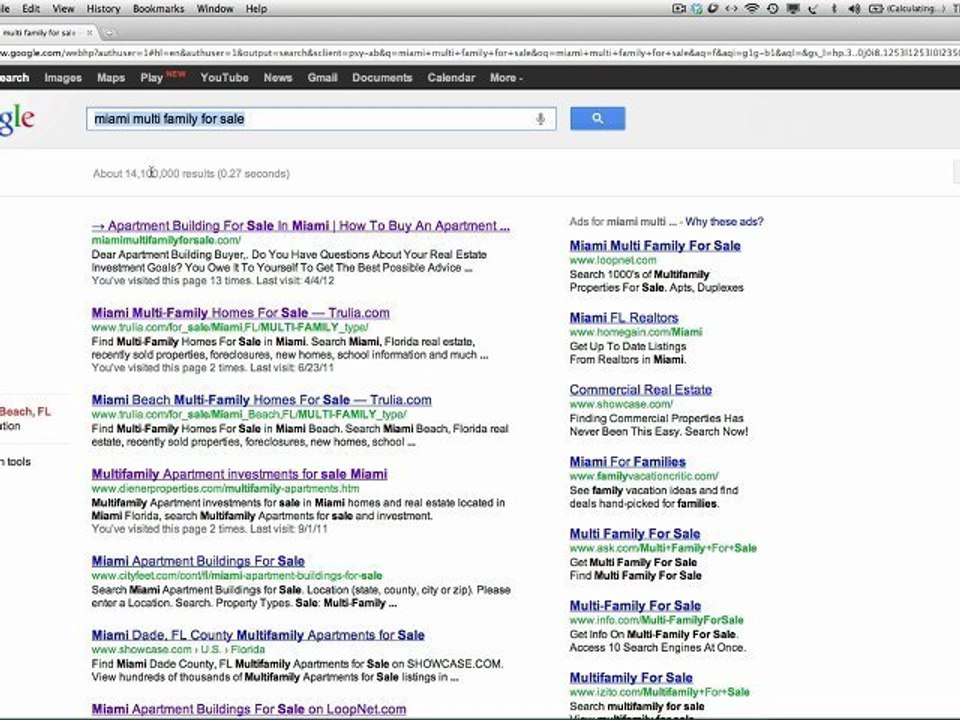Open the 'Commercial Real Estate' ad
The height and width of the screenshot is (720, 960).
tap(640, 389)
